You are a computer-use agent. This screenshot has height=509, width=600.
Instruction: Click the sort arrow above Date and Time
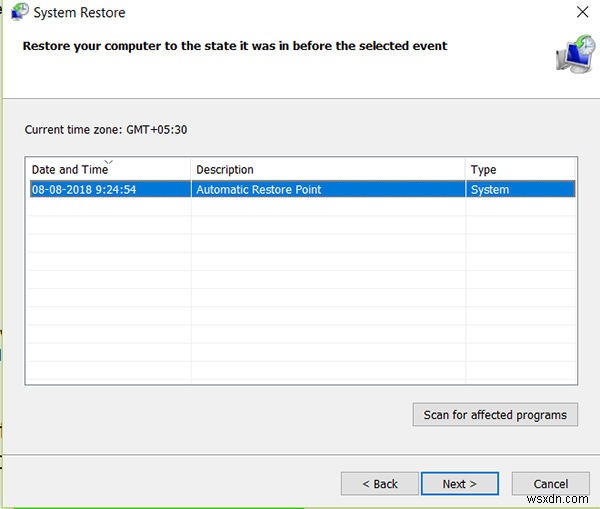(x=108, y=161)
